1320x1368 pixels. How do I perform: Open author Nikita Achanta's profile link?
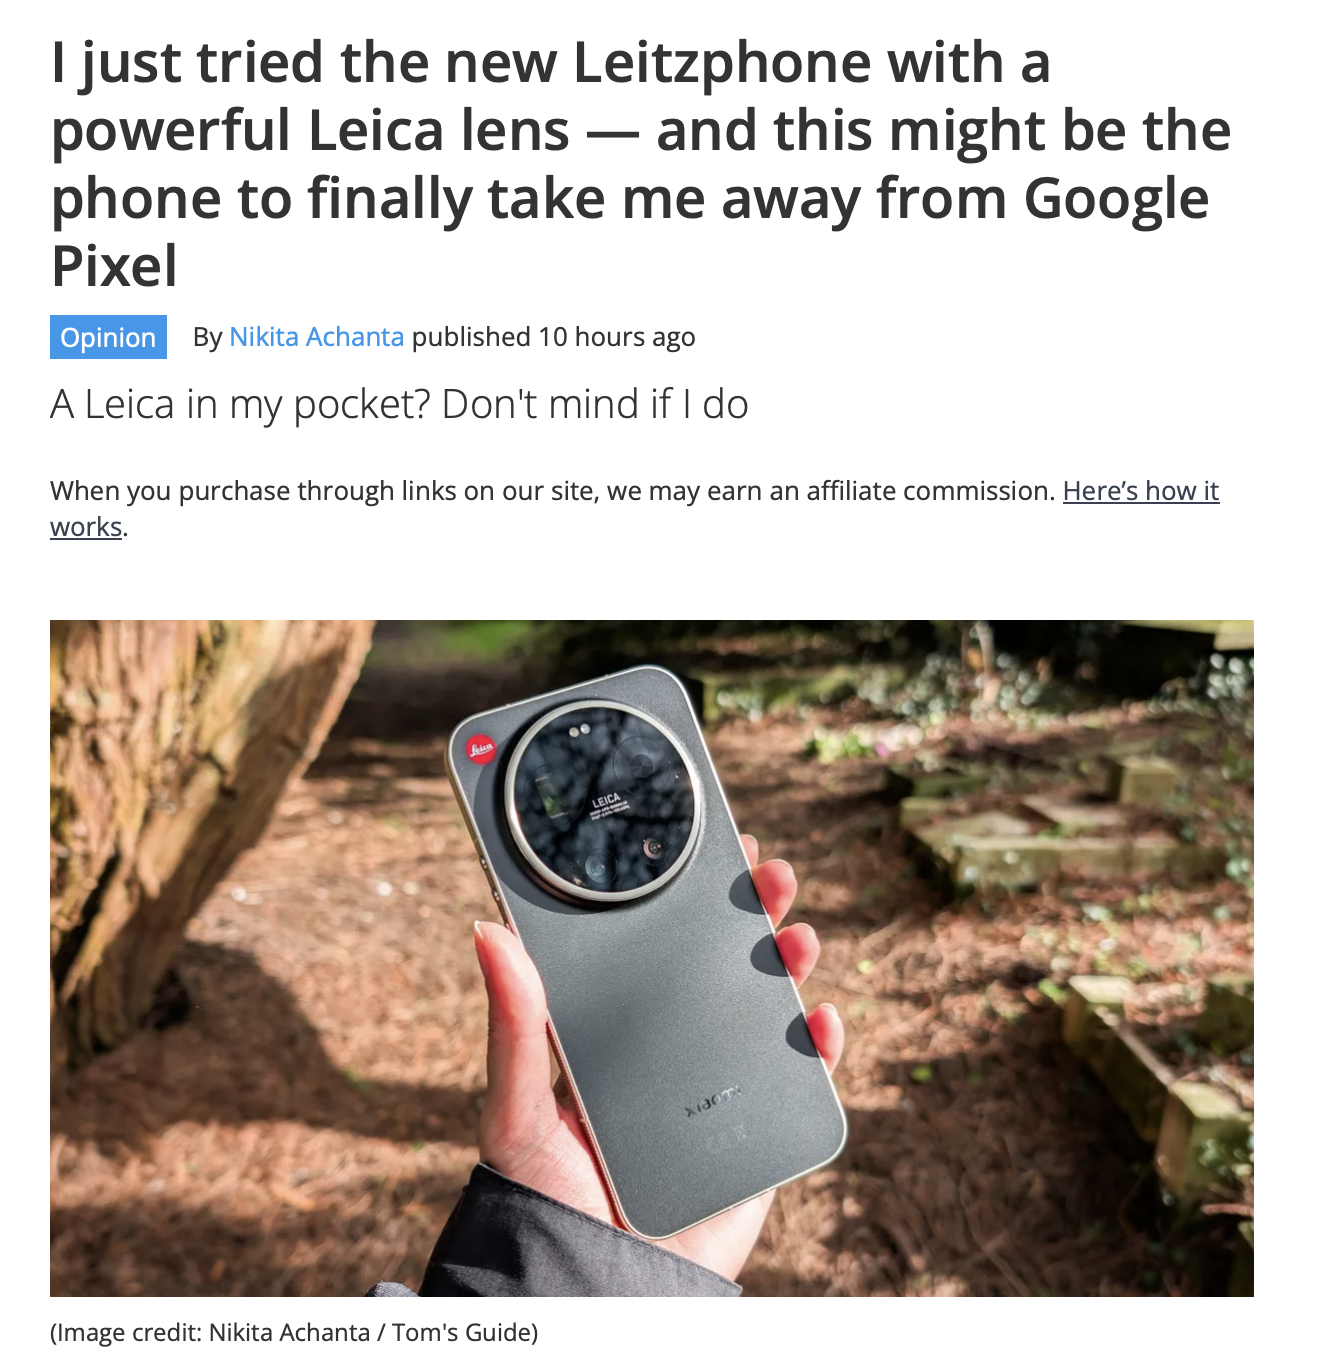(316, 337)
